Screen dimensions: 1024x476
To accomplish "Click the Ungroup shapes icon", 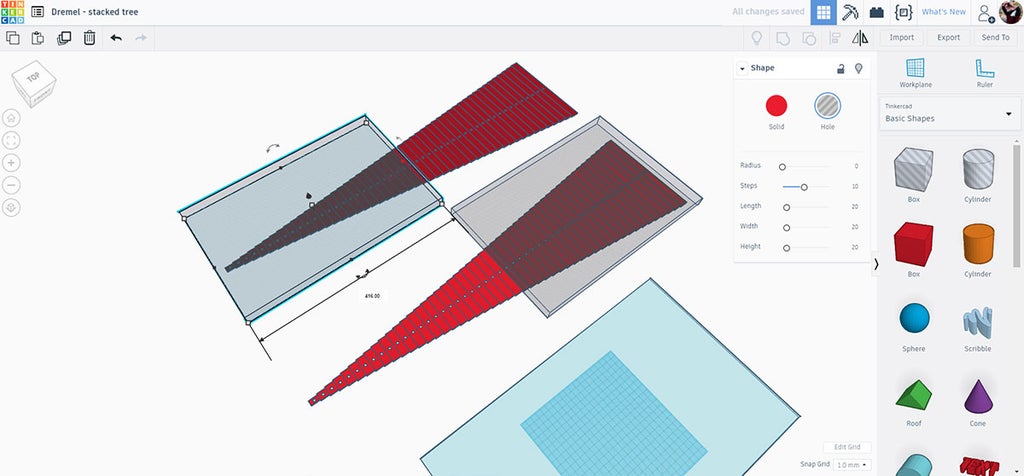I will pyautogui.click(x=809, y=38).
